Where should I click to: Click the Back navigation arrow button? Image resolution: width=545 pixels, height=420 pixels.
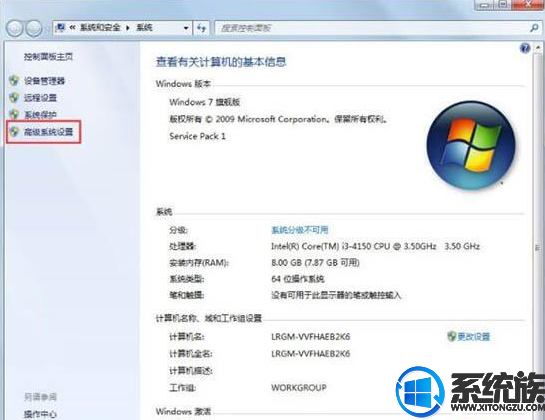(15, 29)
